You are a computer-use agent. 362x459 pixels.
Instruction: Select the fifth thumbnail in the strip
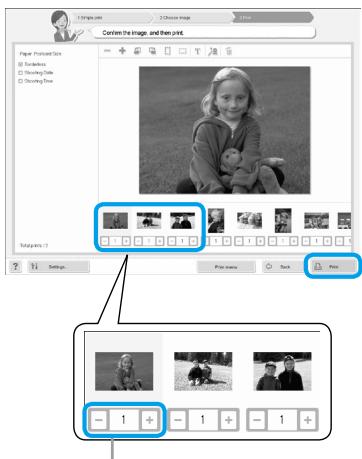tap(249, 221)
